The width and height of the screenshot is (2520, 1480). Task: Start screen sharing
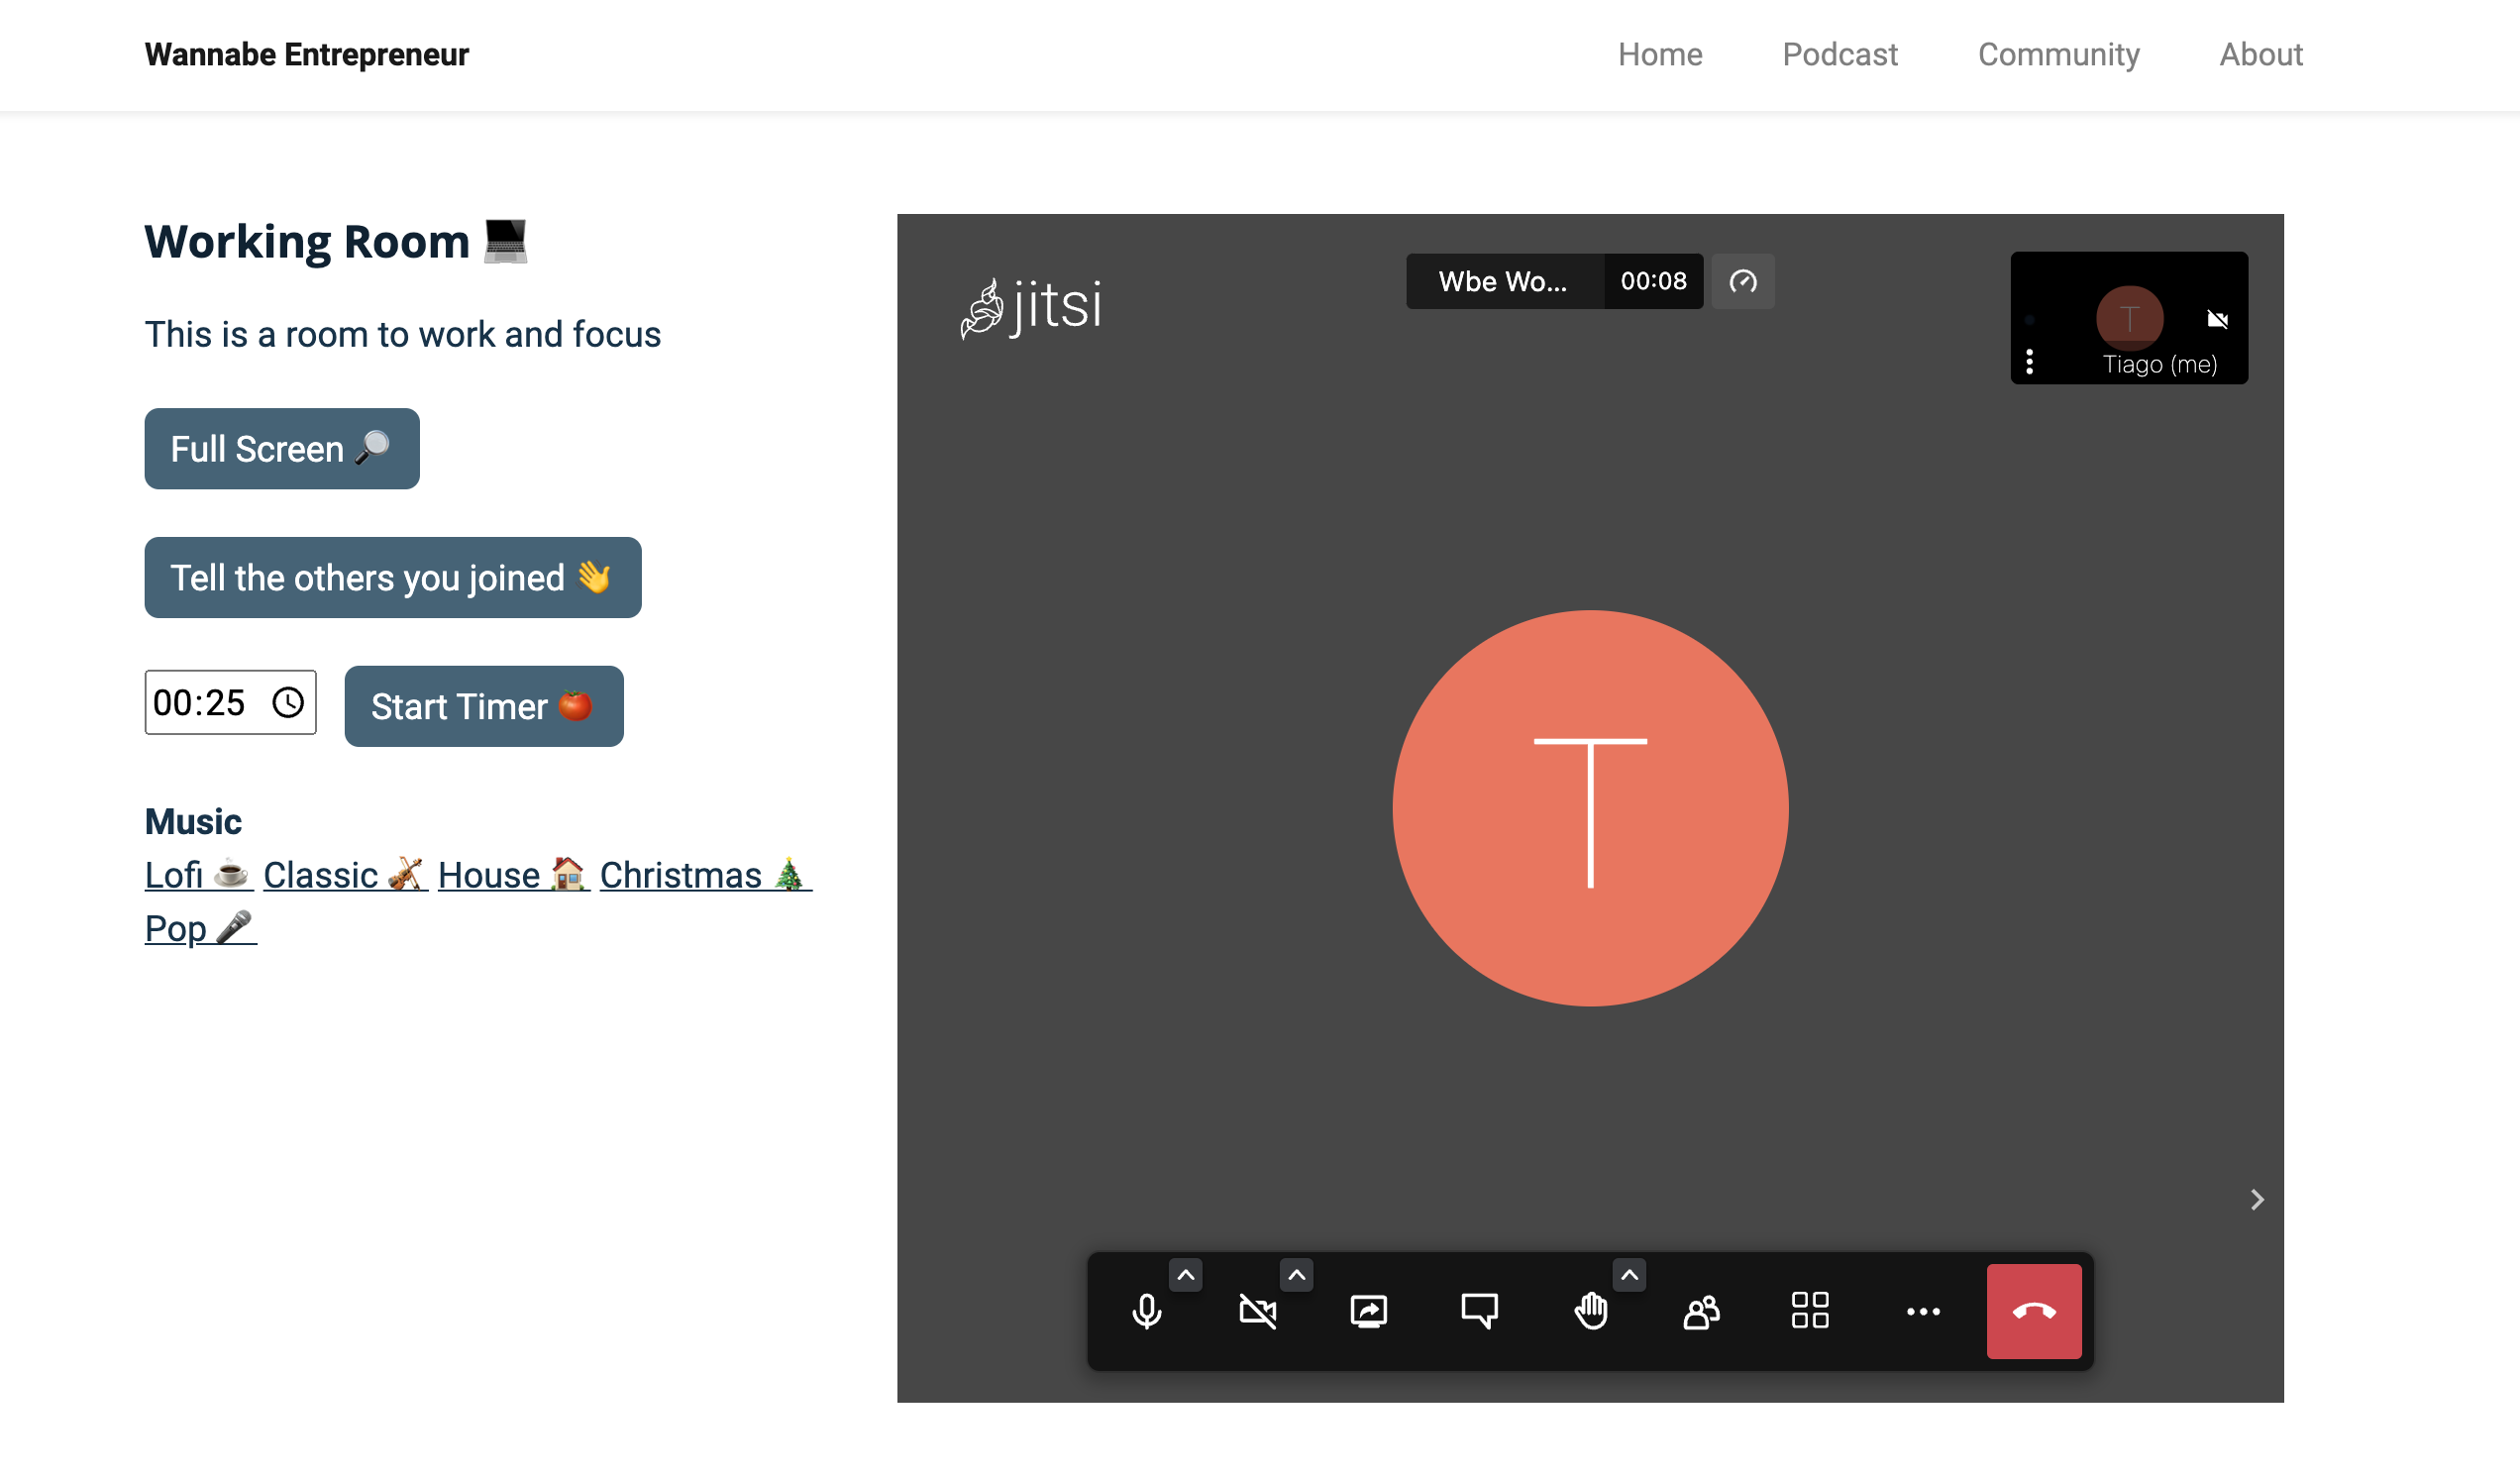pyautogui.click(x=1368, y=1311)
